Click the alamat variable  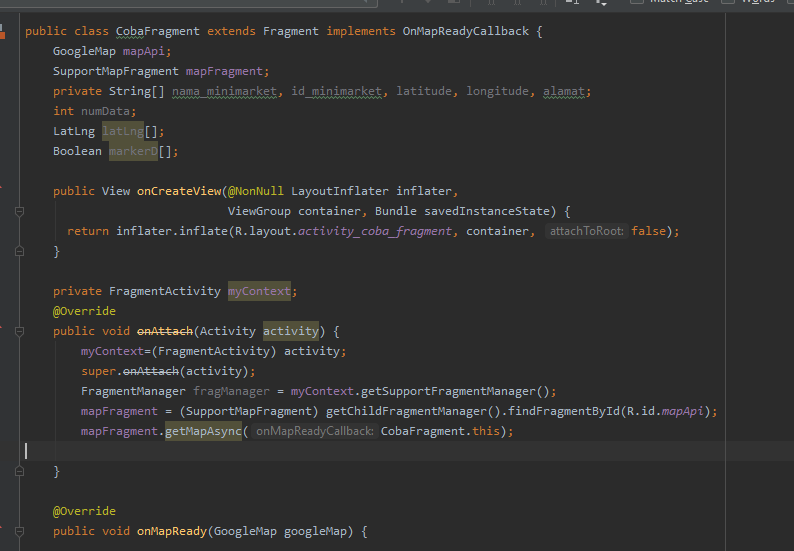(x=564, y=91)
